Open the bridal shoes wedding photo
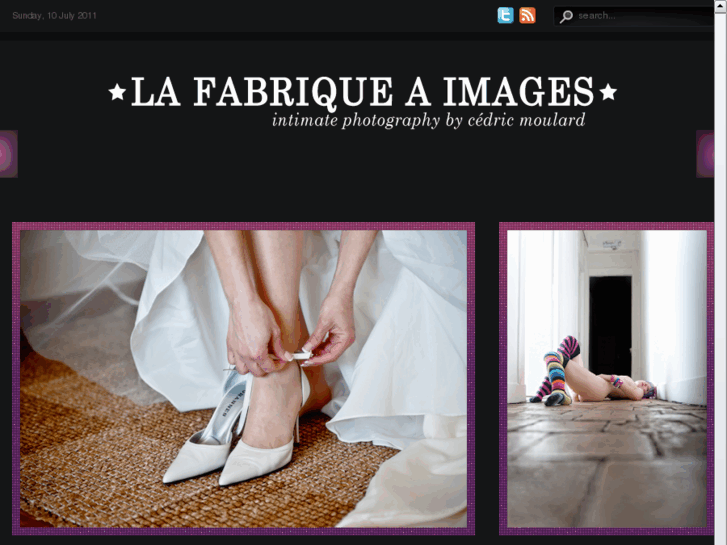This screenshot has width=727, height=545. pyautogui.click(x=243, y=378)
